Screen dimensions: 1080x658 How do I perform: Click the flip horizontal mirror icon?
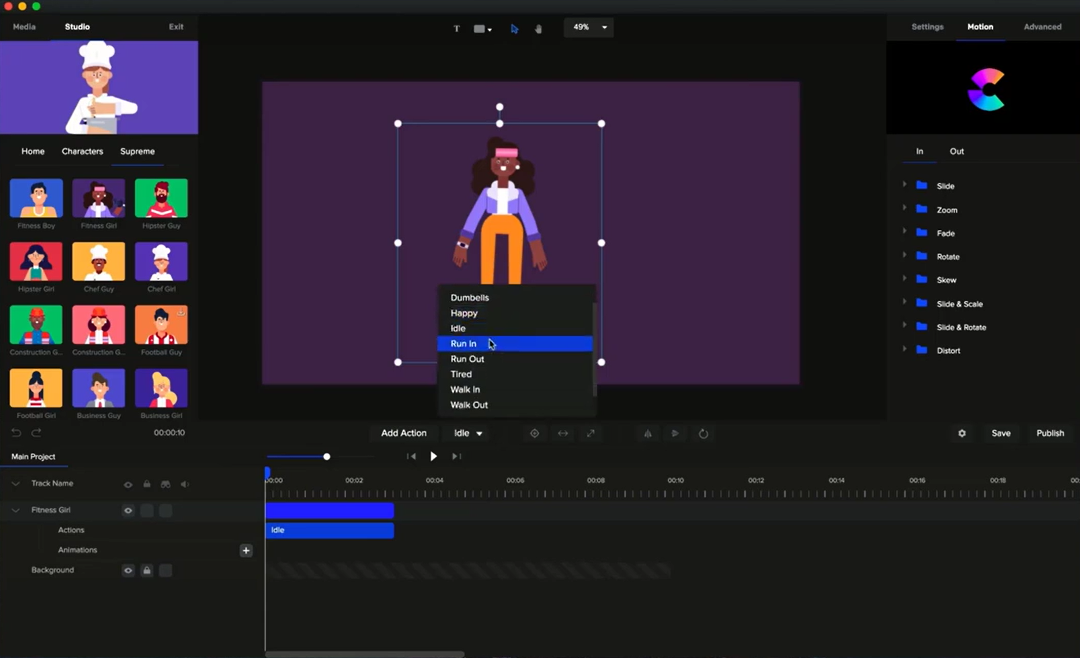[647, 433]
